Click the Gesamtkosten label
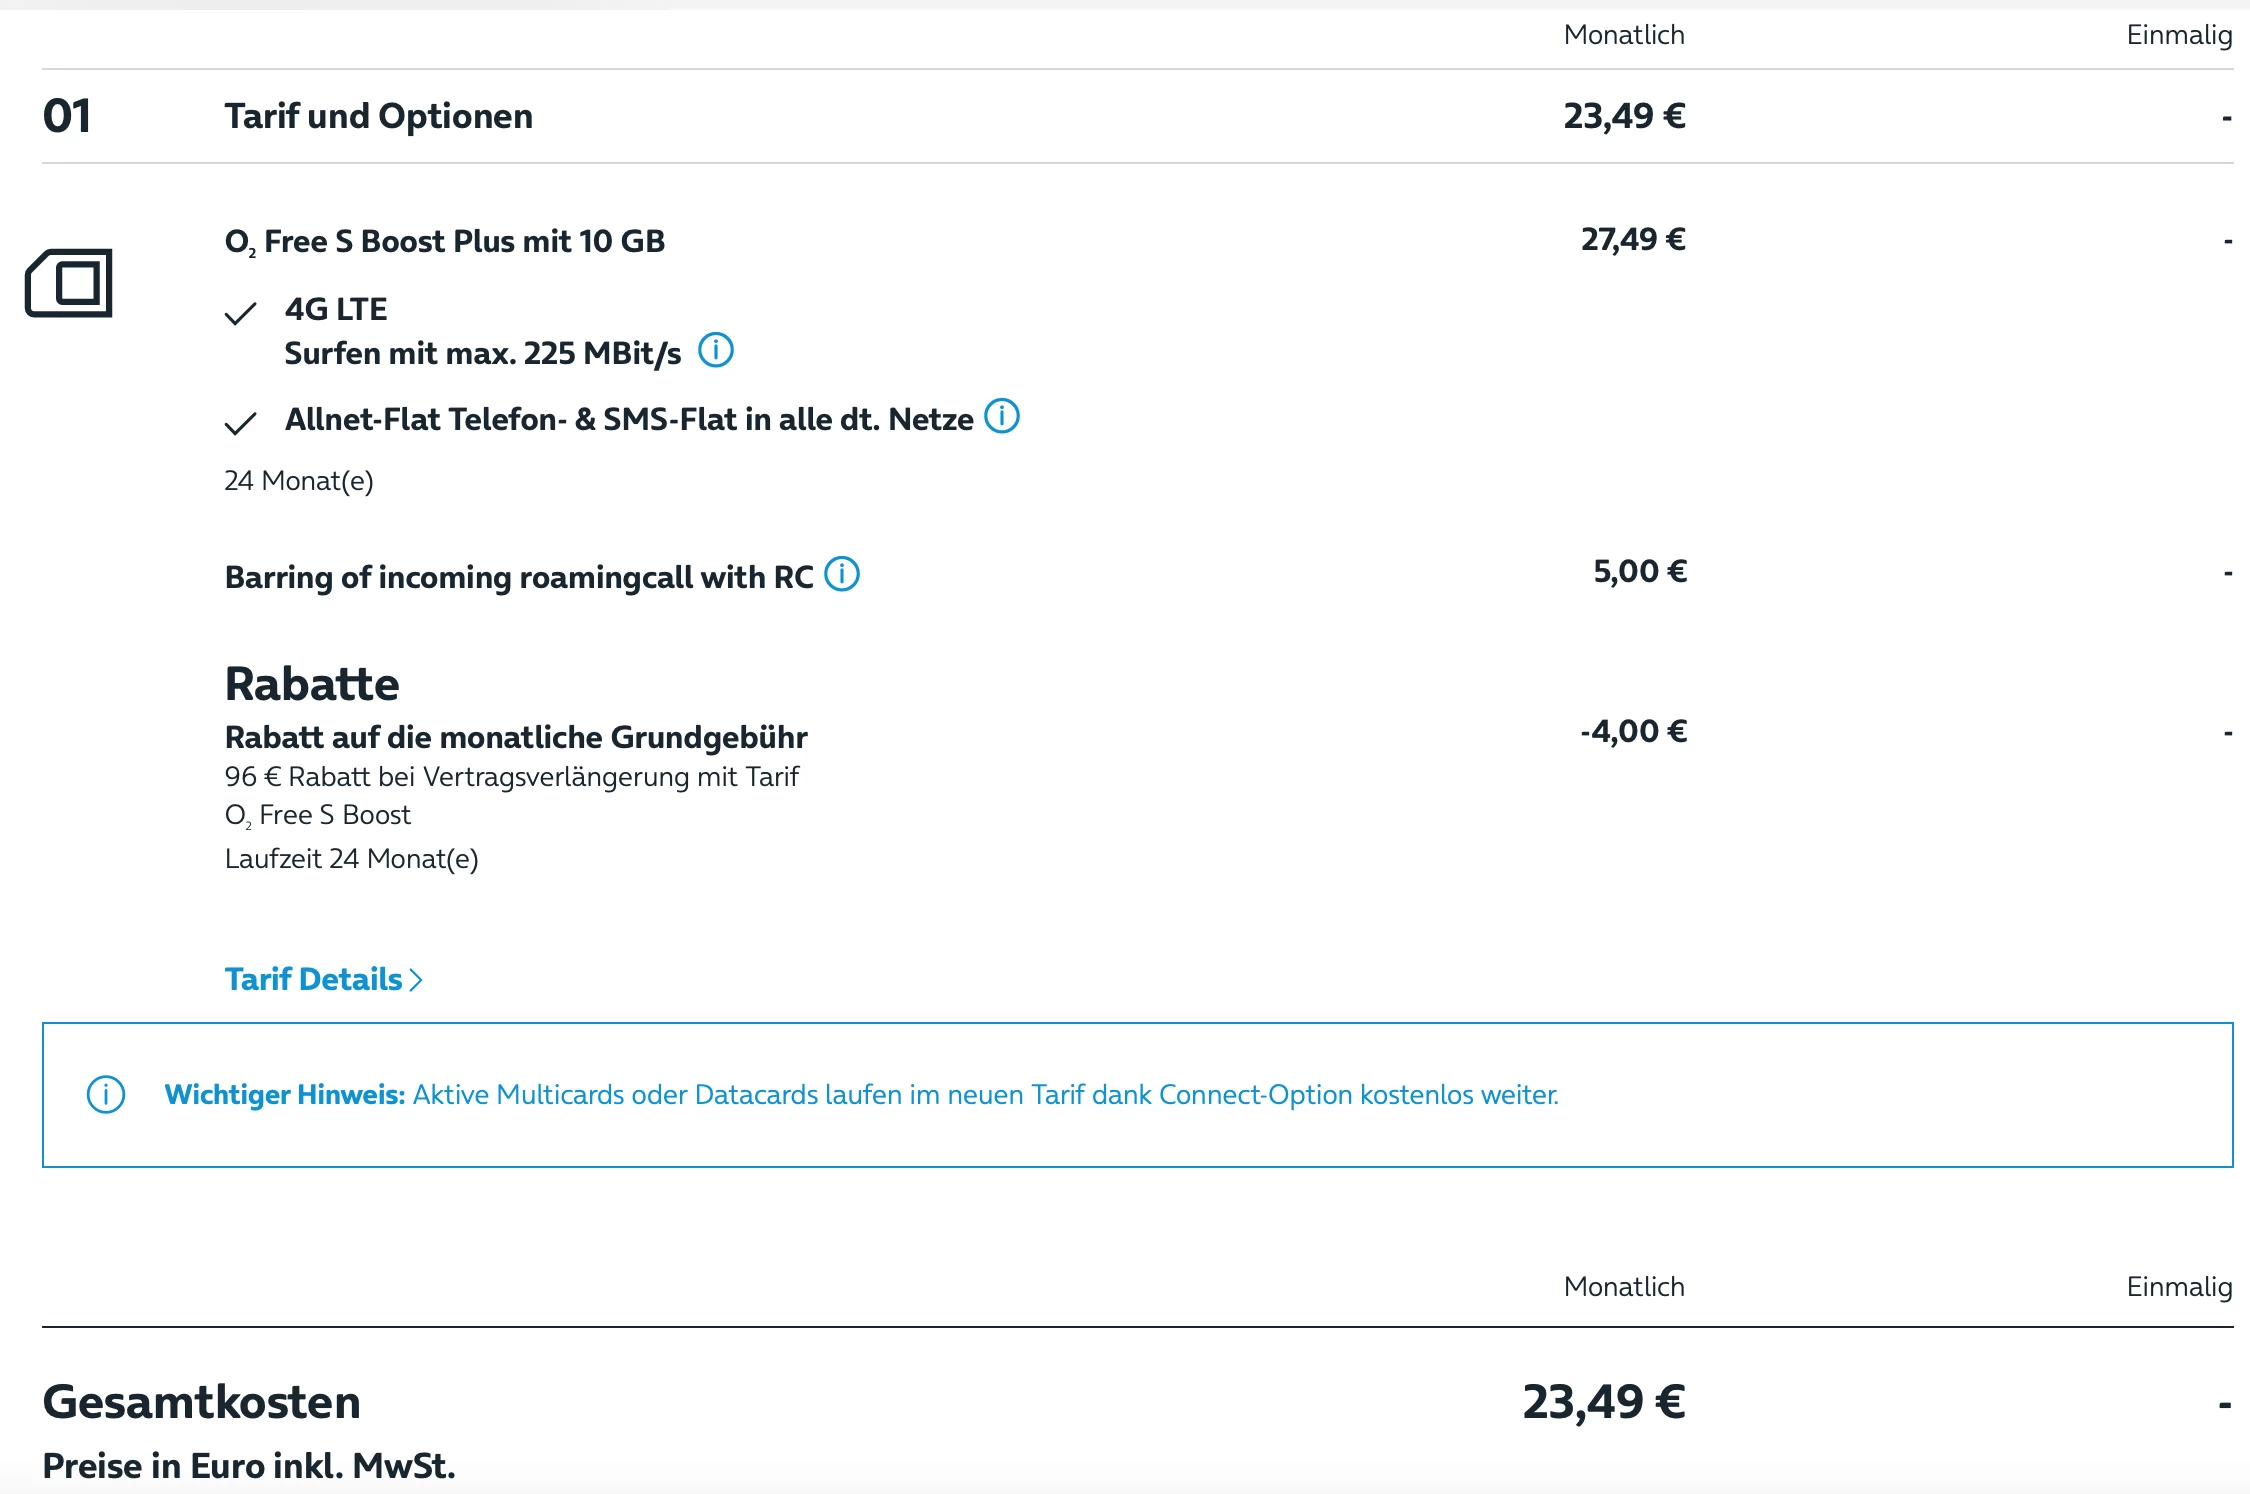The image size is (2250, 1494). (201, 1402)
